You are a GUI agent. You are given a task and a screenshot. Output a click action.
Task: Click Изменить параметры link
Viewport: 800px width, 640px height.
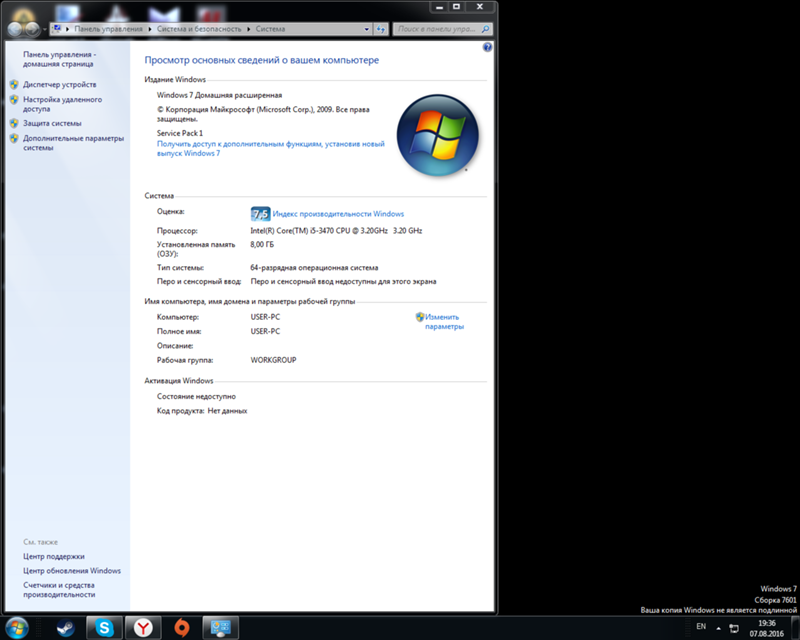(x=444, y=322)
